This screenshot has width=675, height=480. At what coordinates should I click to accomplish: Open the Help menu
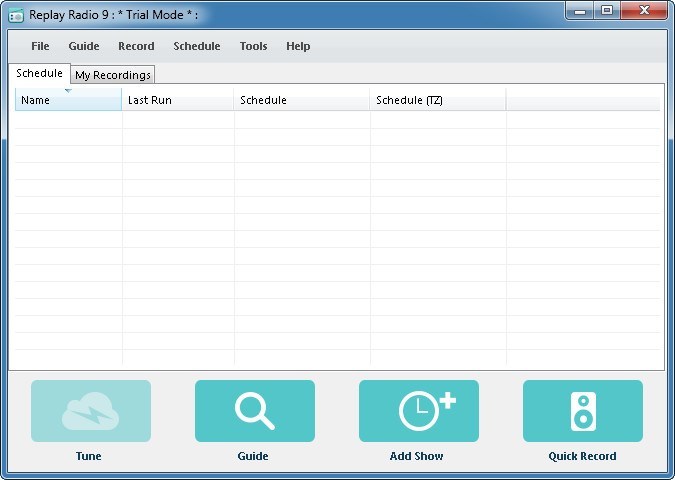coord(298,46)
